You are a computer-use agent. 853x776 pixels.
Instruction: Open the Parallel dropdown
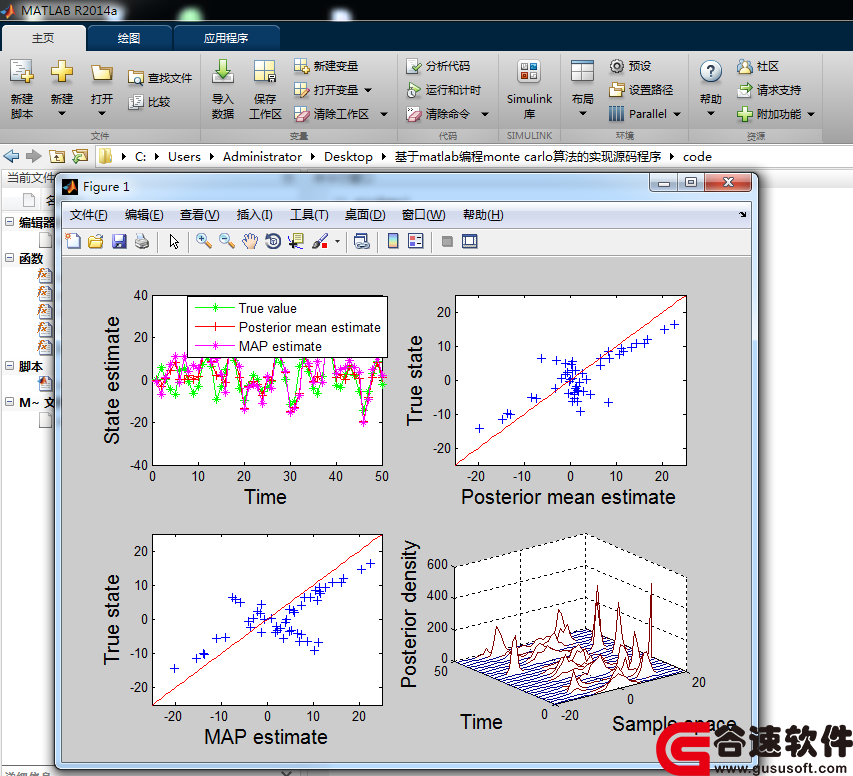677,114
